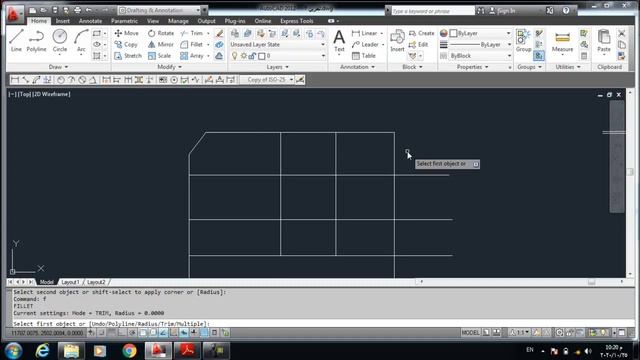The width and height of the screenshot is (640, 360).
Task: Click the Measure tool
Action: [x=562, y=41]
